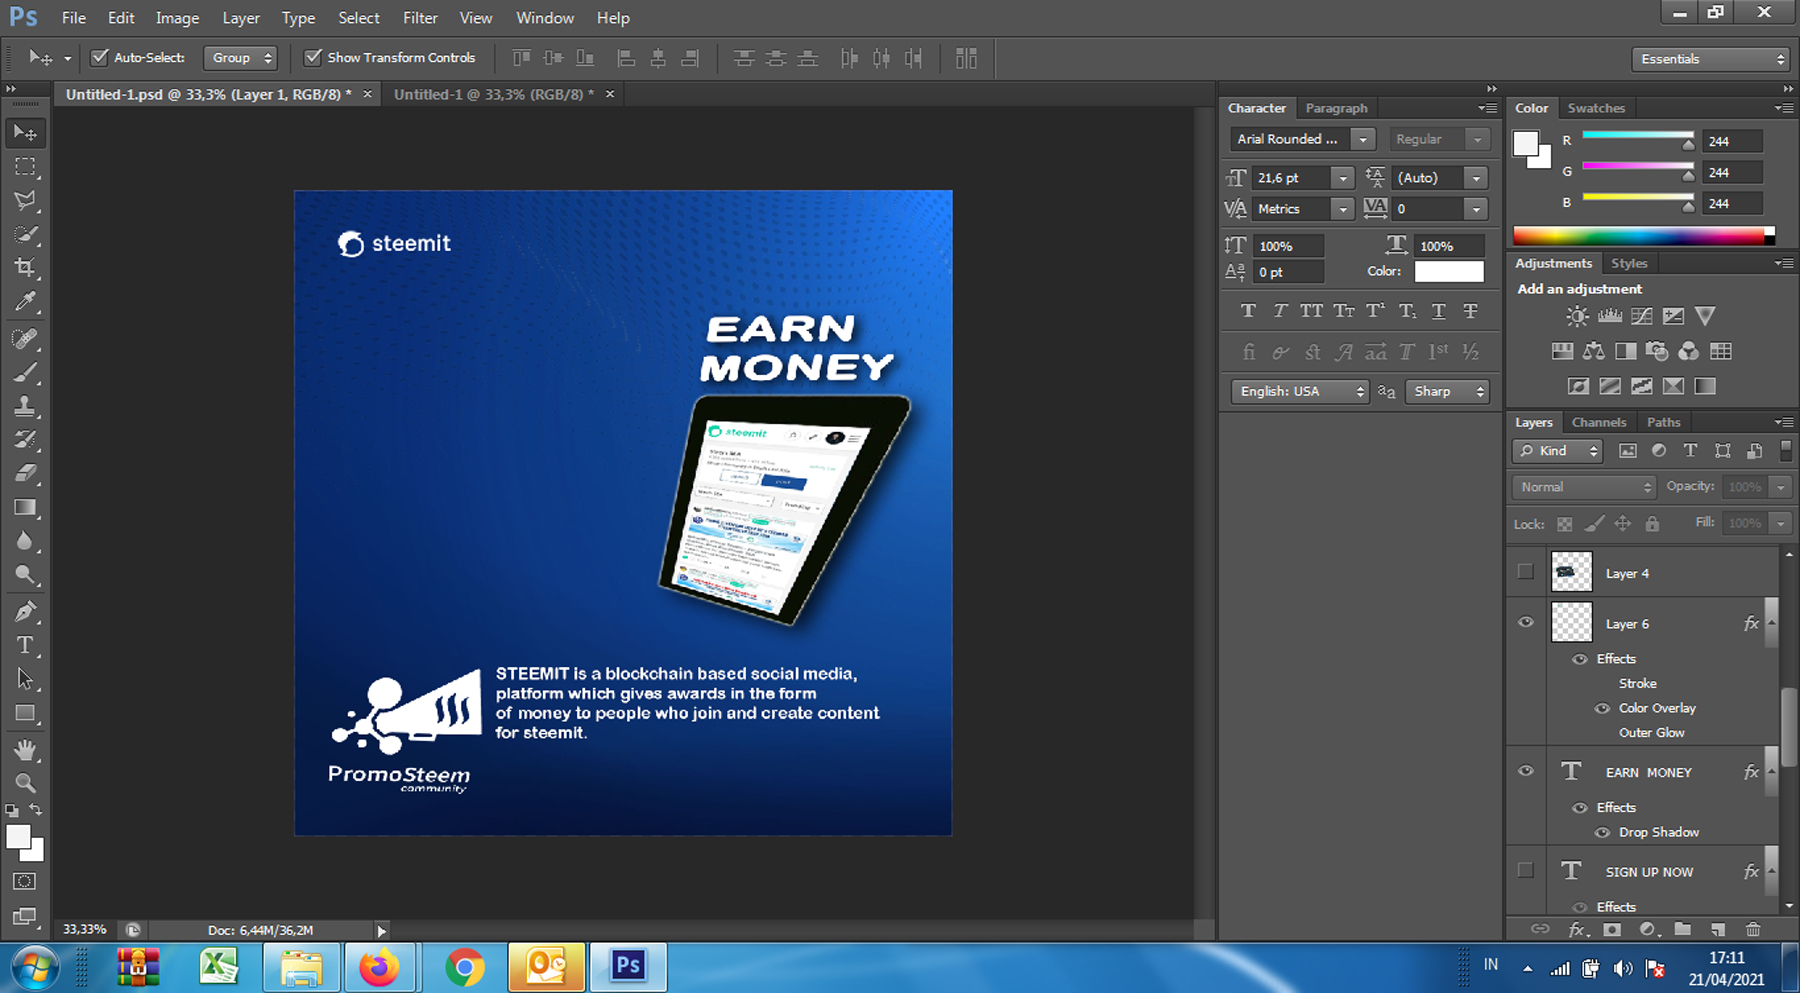Viewport: 1800px width, 993px height.
Task: Create a new group folder in Layers
Action: 1683,929
